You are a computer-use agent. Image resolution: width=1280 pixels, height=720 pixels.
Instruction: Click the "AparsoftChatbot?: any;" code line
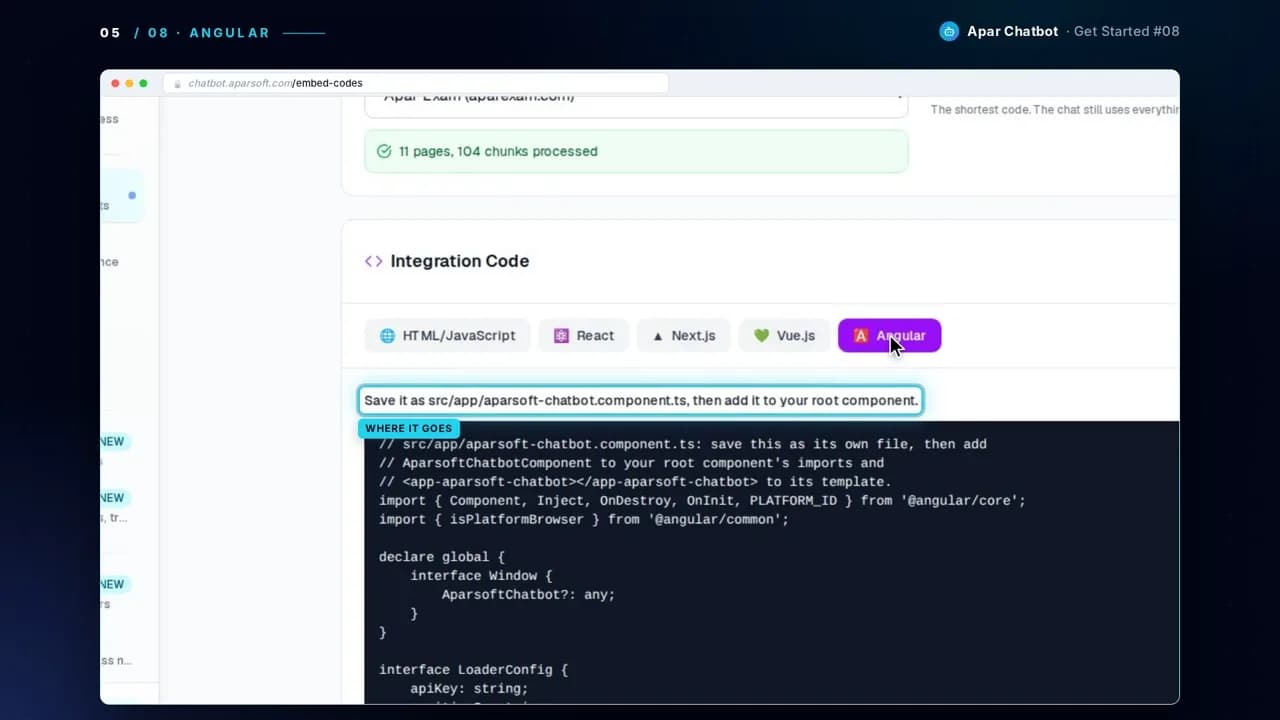[528, 595]
